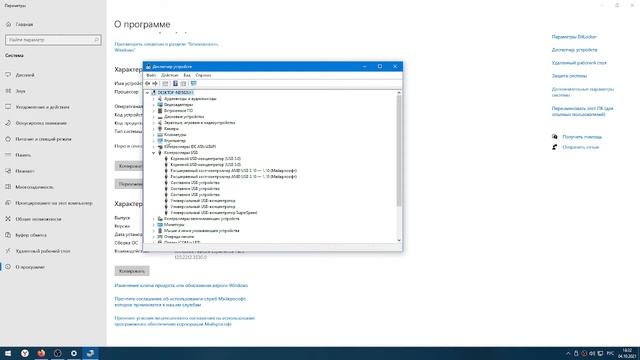Expand Monitors (Мониторы) node
The image size is (640, 360).
pos(154,224)
